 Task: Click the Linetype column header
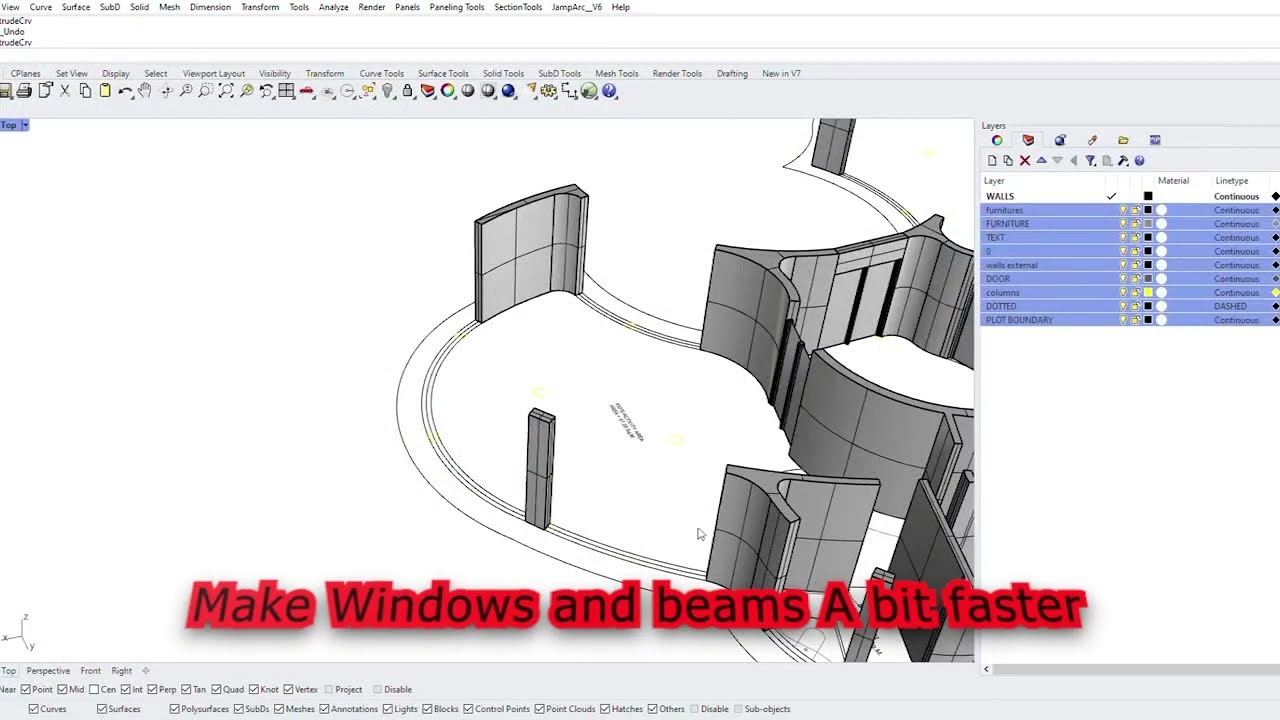(x=1231, y=181)
